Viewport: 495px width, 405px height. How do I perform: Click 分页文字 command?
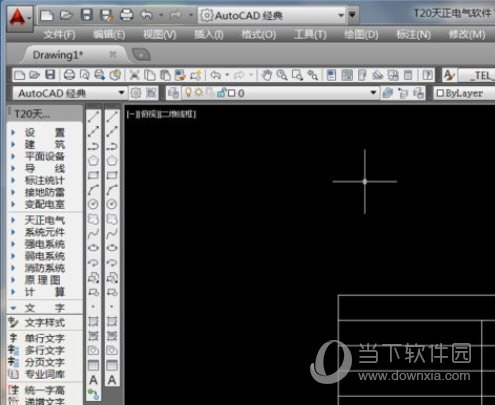pyautogui.click(x=45, y=362)
